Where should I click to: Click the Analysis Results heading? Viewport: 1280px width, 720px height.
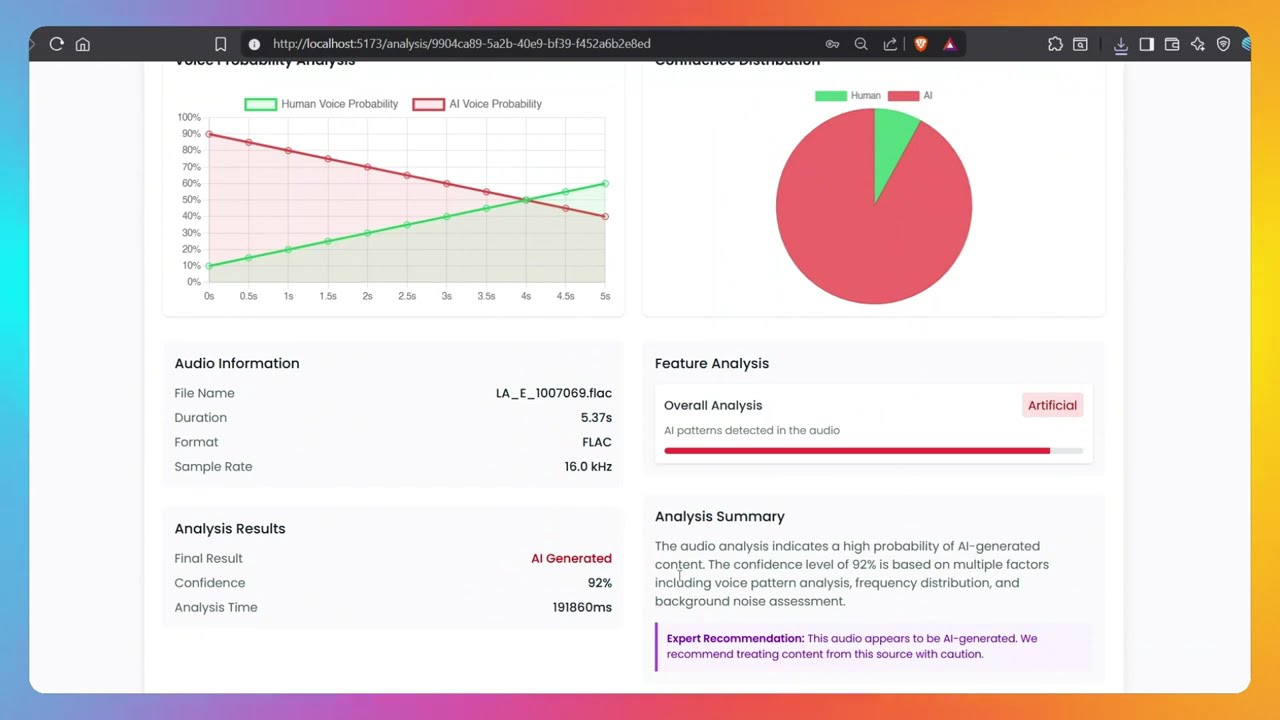230,528
